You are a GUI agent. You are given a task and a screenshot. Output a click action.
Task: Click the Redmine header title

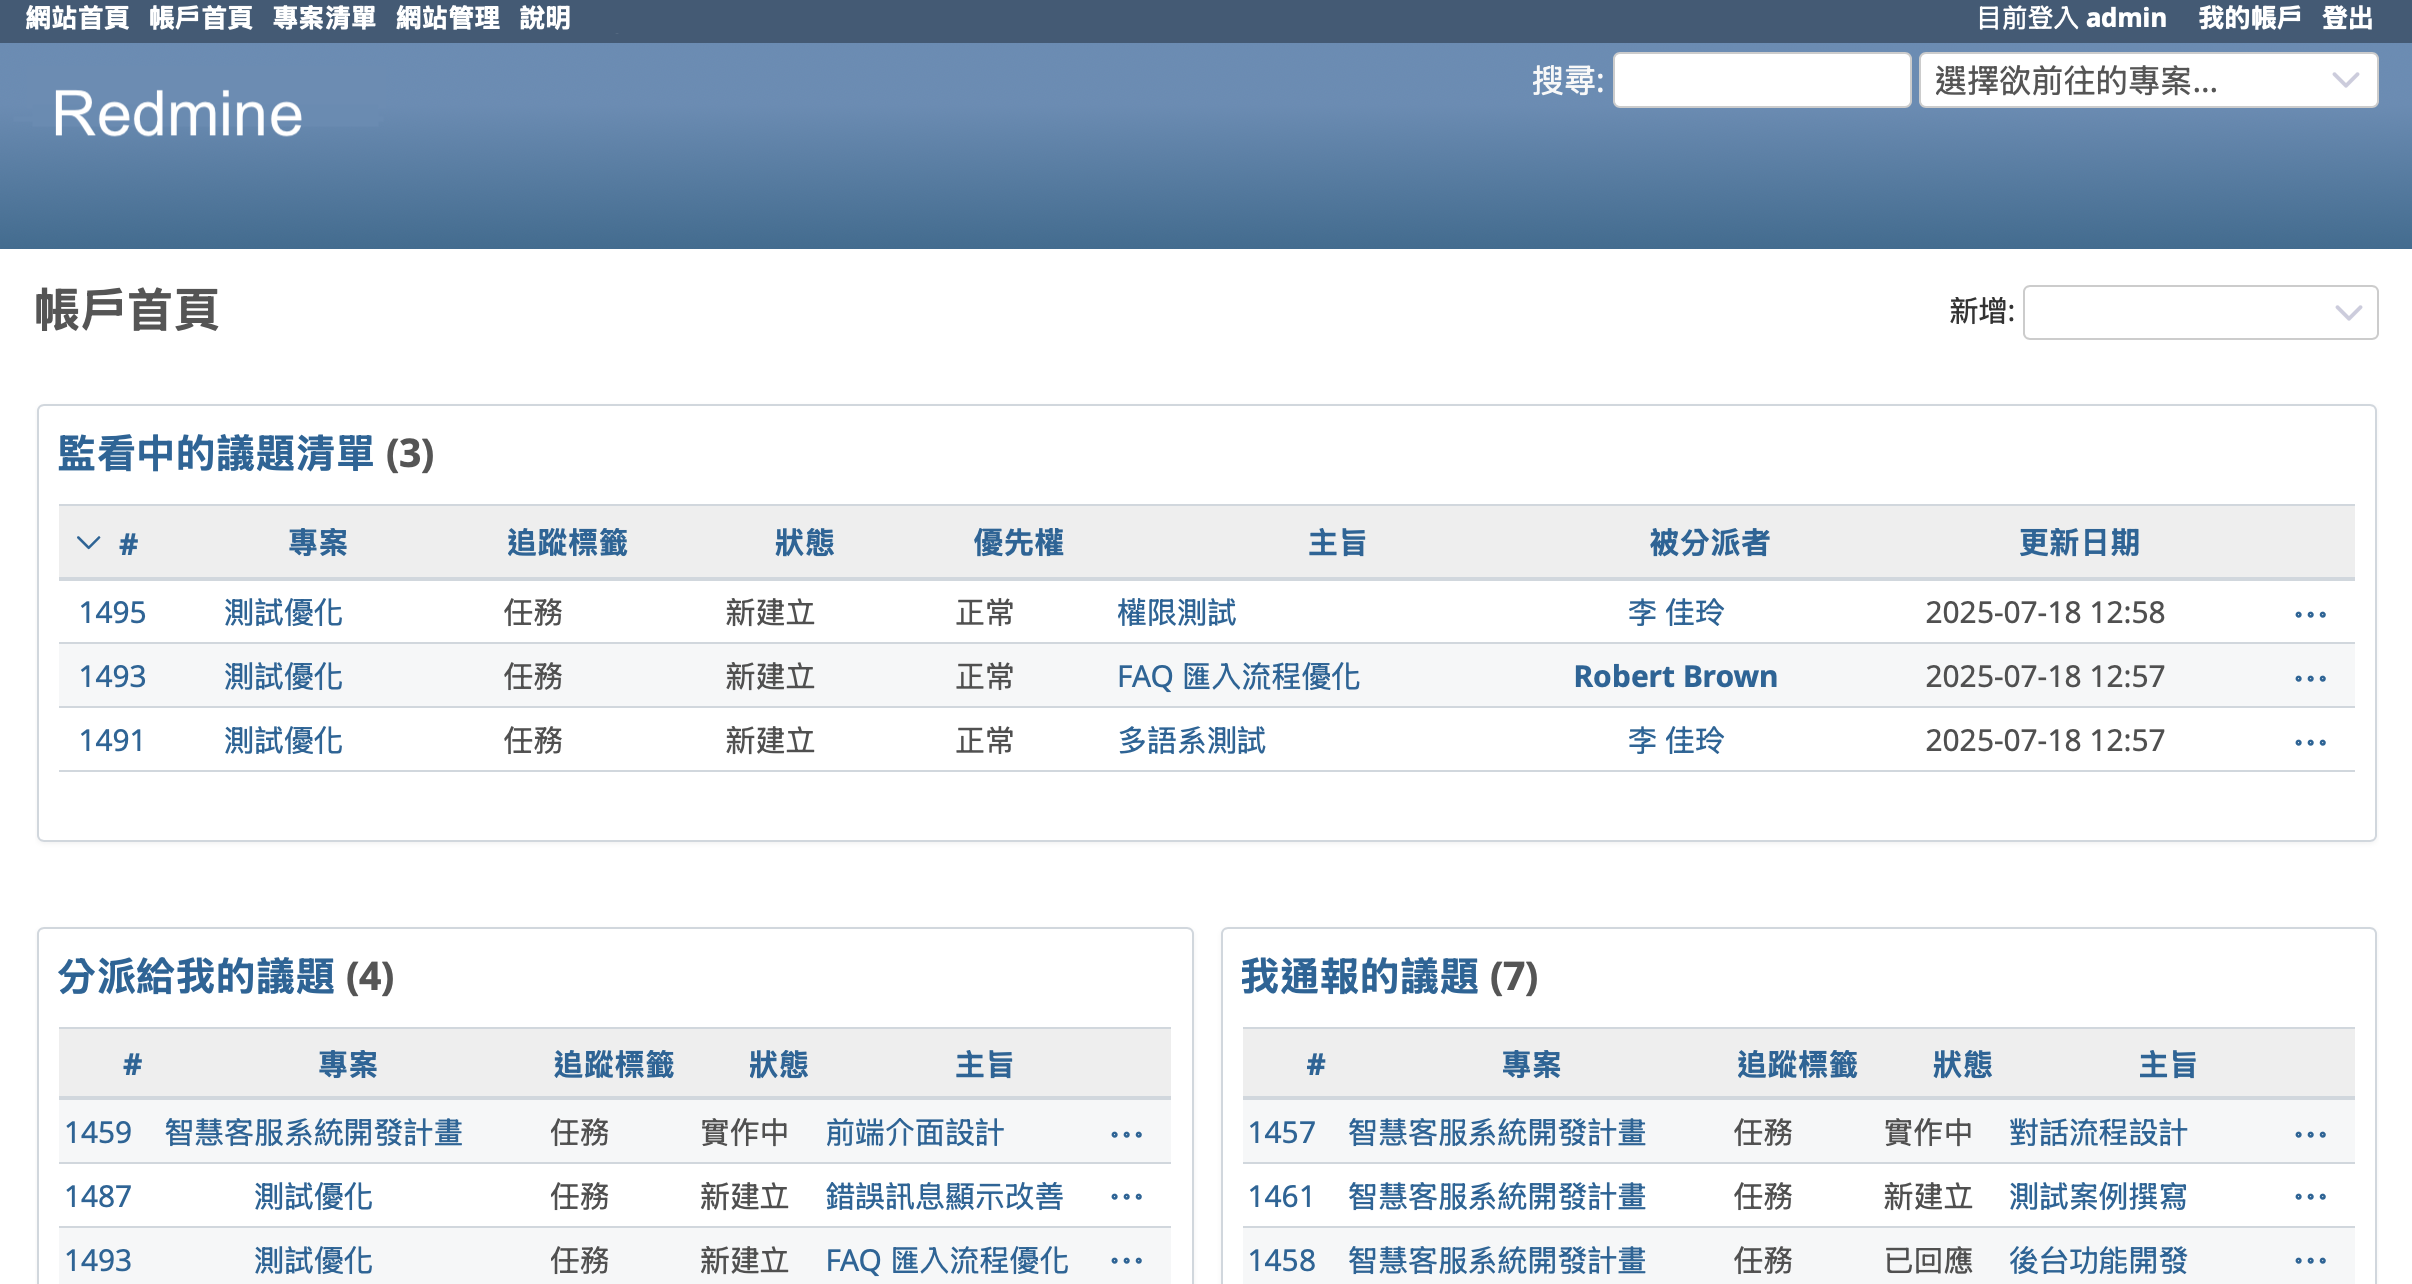178,113
